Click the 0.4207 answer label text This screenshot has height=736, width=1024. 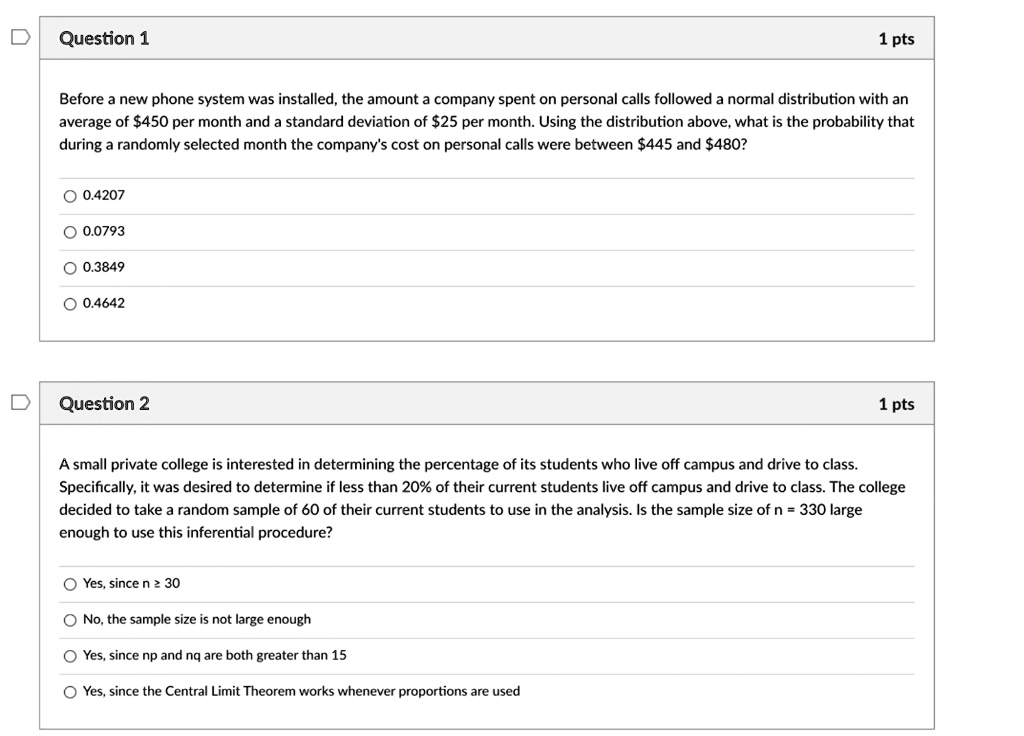point(104,195)
